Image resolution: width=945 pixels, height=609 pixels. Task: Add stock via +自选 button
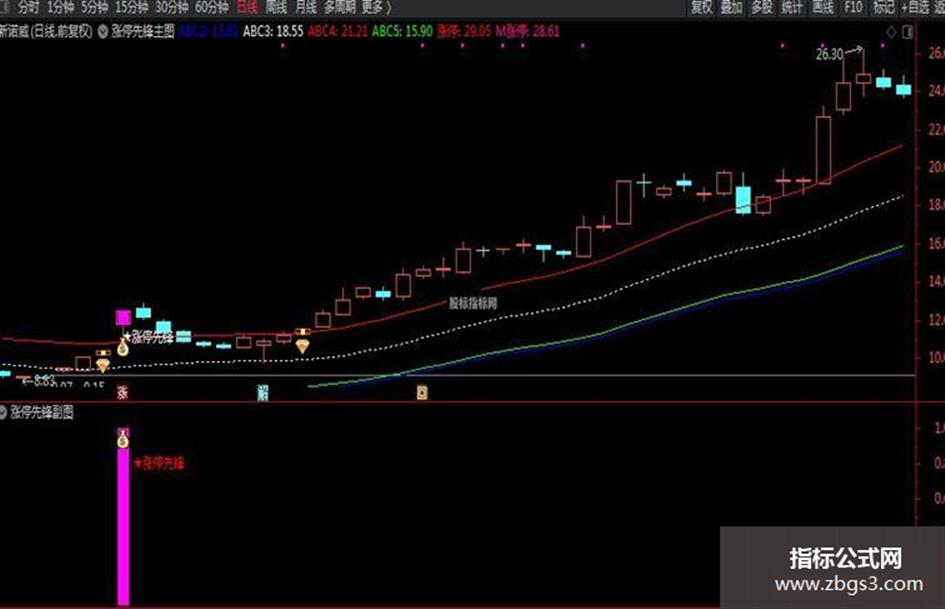click(x=915, y=7)
